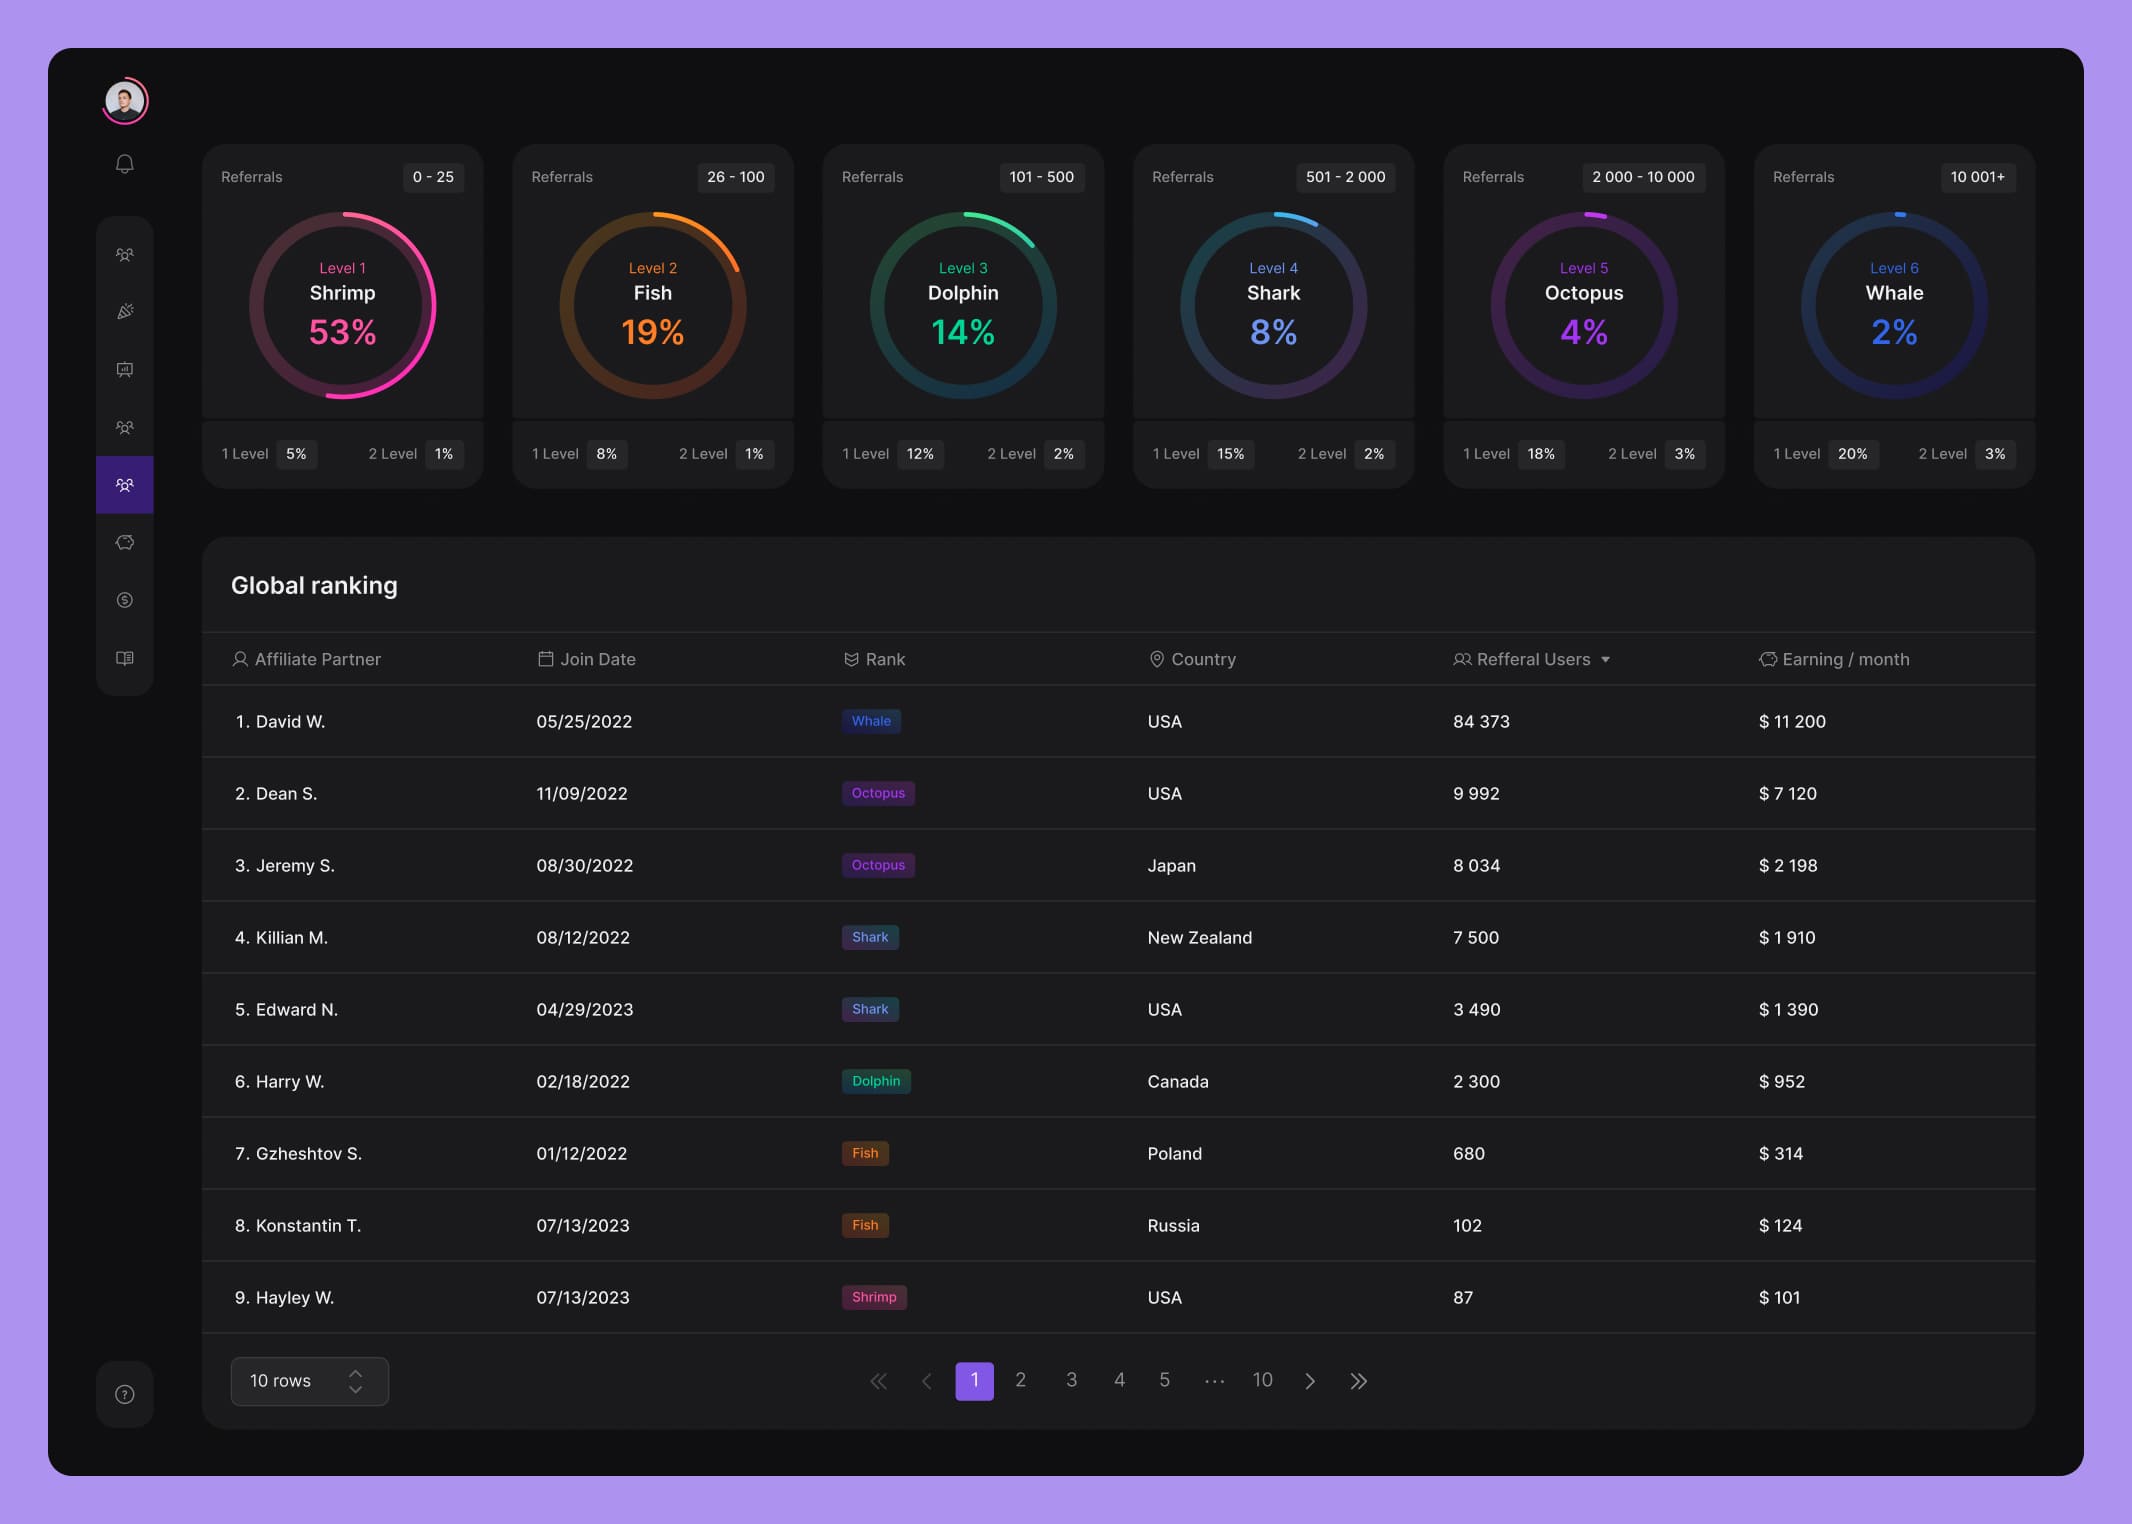The height and width of the screenshot is (1524, 2132).
Task: Click the highlighted purple people sidebar icon
Action: [124, 485]
